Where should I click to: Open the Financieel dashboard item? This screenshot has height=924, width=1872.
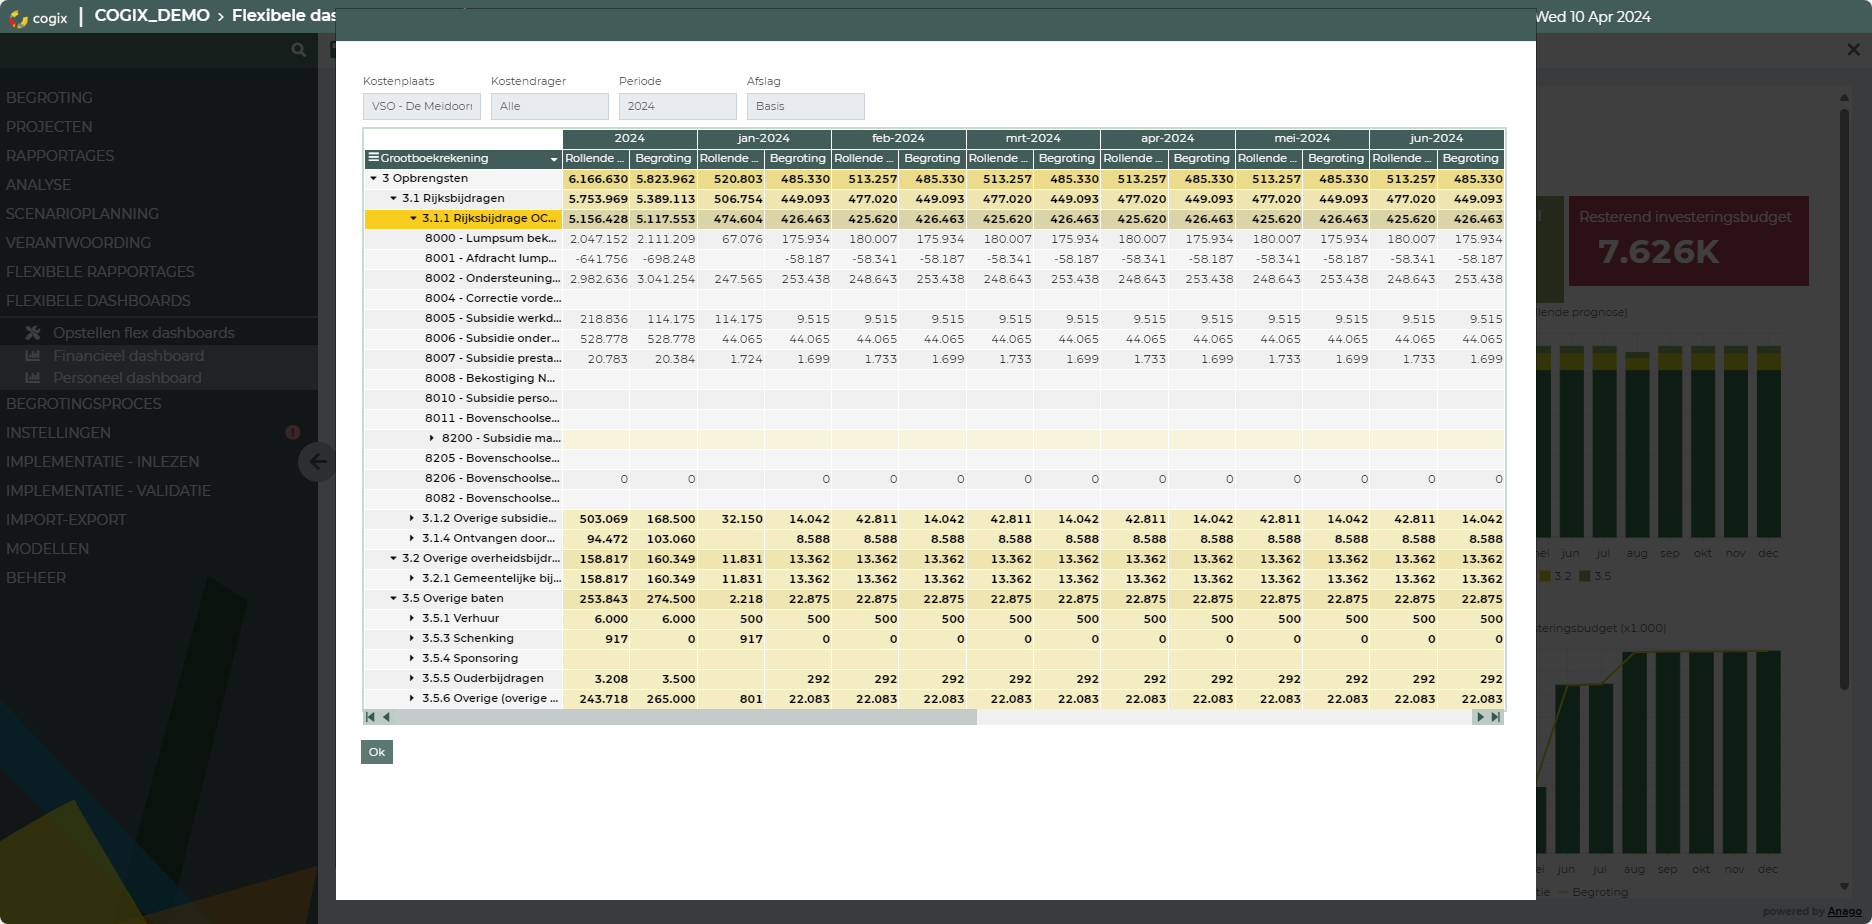pos(128,356)
